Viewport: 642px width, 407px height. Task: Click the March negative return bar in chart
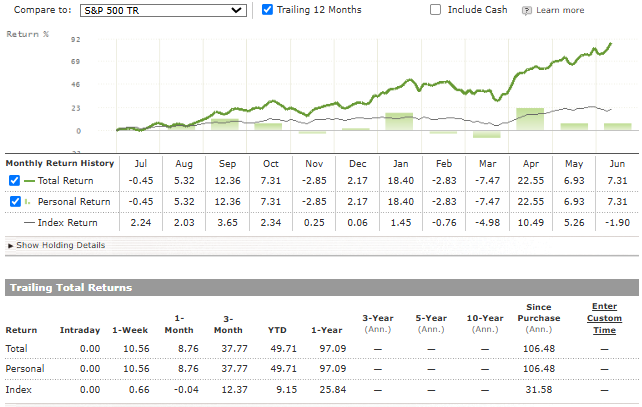(x=486, y=135)
